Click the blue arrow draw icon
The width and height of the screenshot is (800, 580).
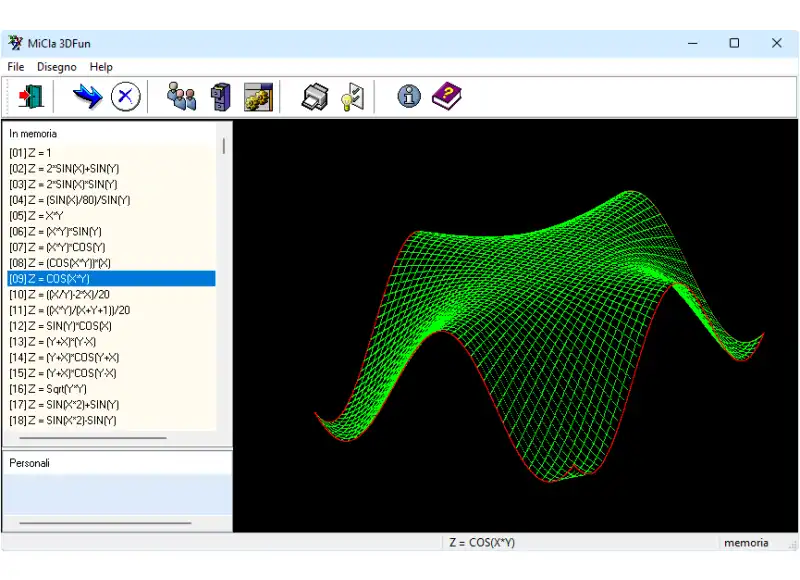(x=87, y=96)
